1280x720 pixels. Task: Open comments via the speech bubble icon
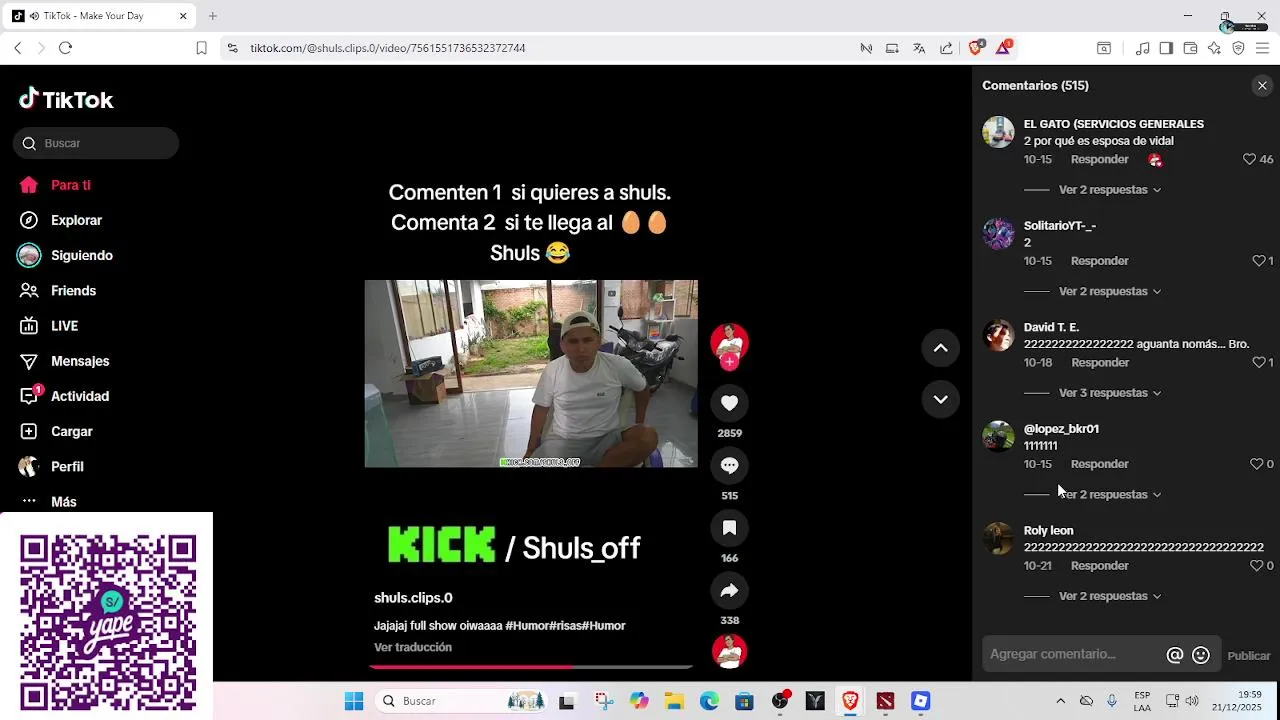click(729, 465)
